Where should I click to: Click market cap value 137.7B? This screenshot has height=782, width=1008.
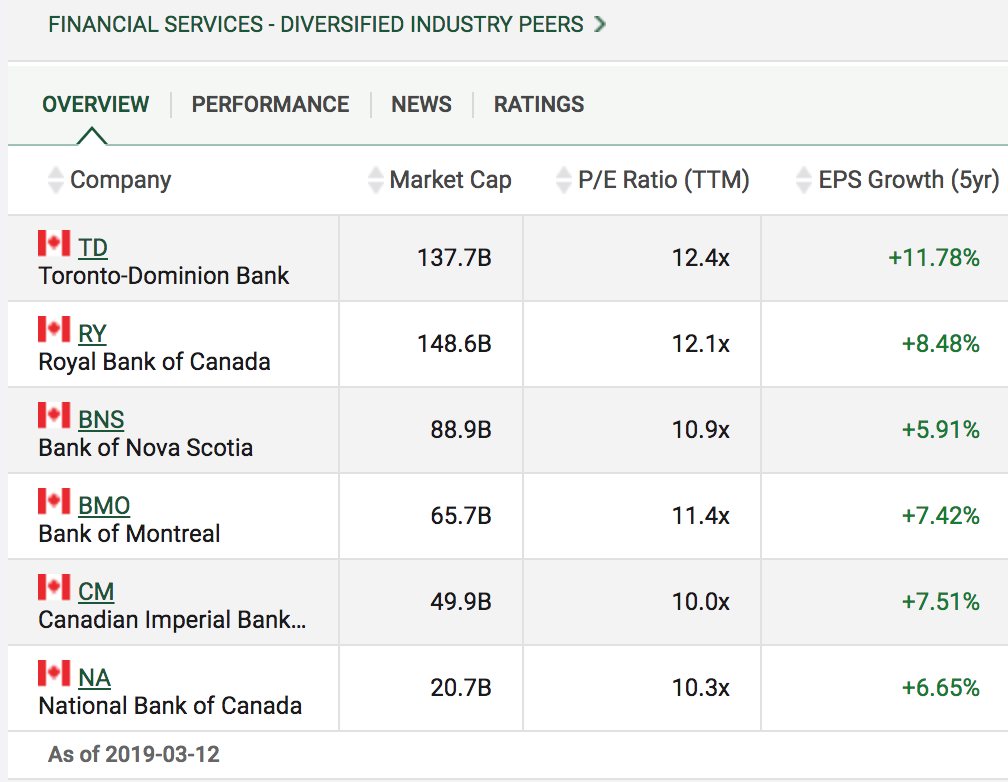(x=454, y=258)
